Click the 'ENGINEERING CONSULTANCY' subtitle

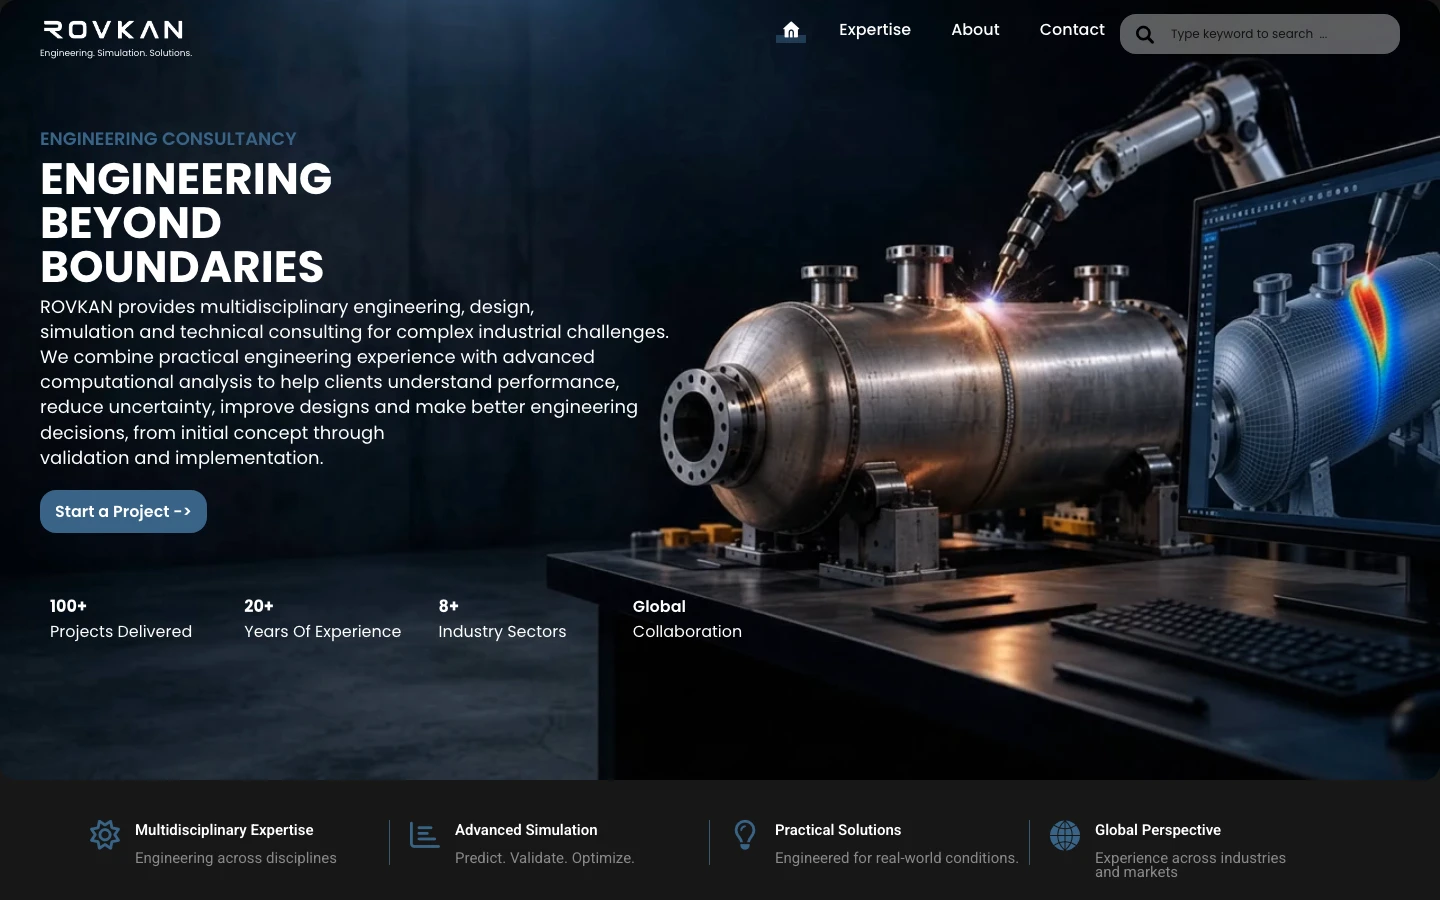pos(168,139)
